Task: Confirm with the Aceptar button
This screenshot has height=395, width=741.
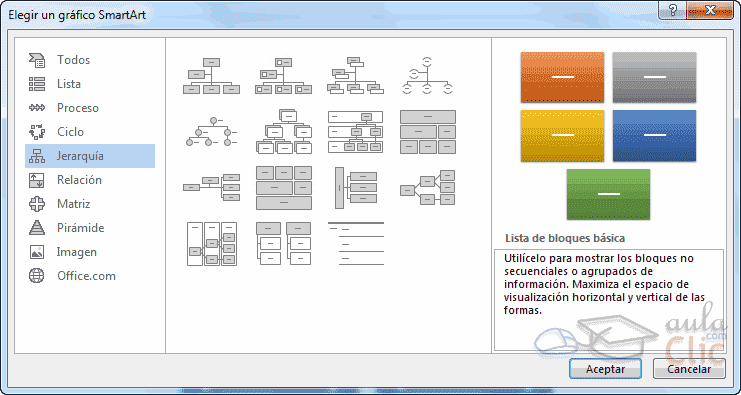Action: [x=605, y=369]
